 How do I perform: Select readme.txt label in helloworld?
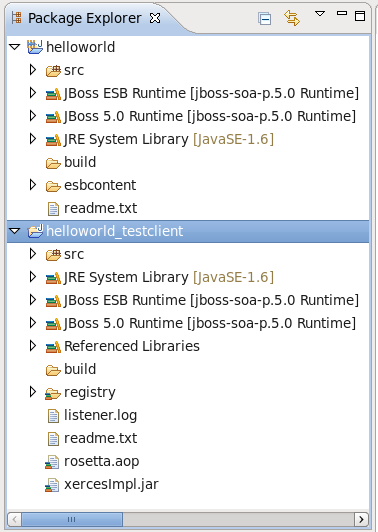pos(100,208)
